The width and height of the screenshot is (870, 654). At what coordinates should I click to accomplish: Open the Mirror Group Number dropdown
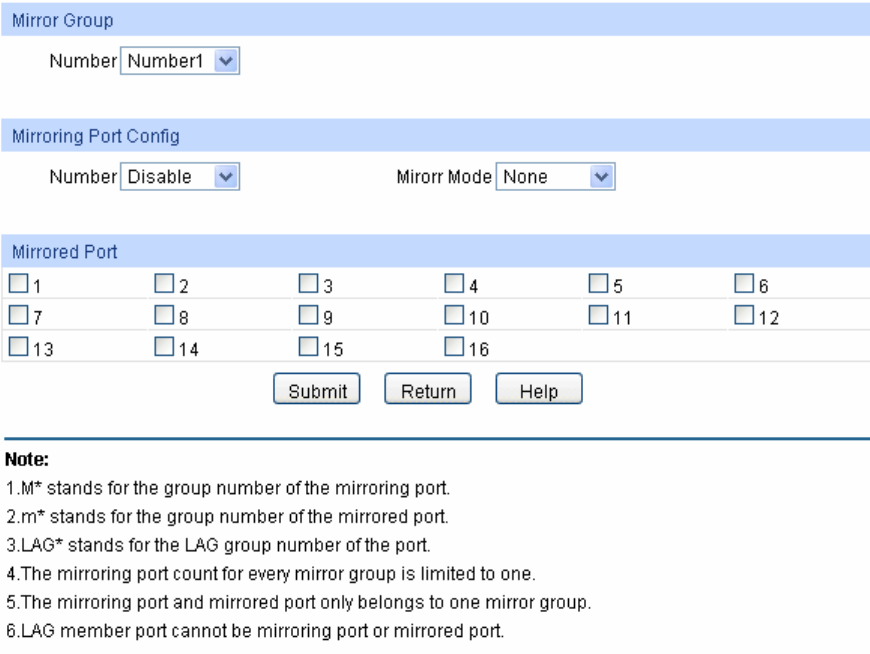point(180,62)
